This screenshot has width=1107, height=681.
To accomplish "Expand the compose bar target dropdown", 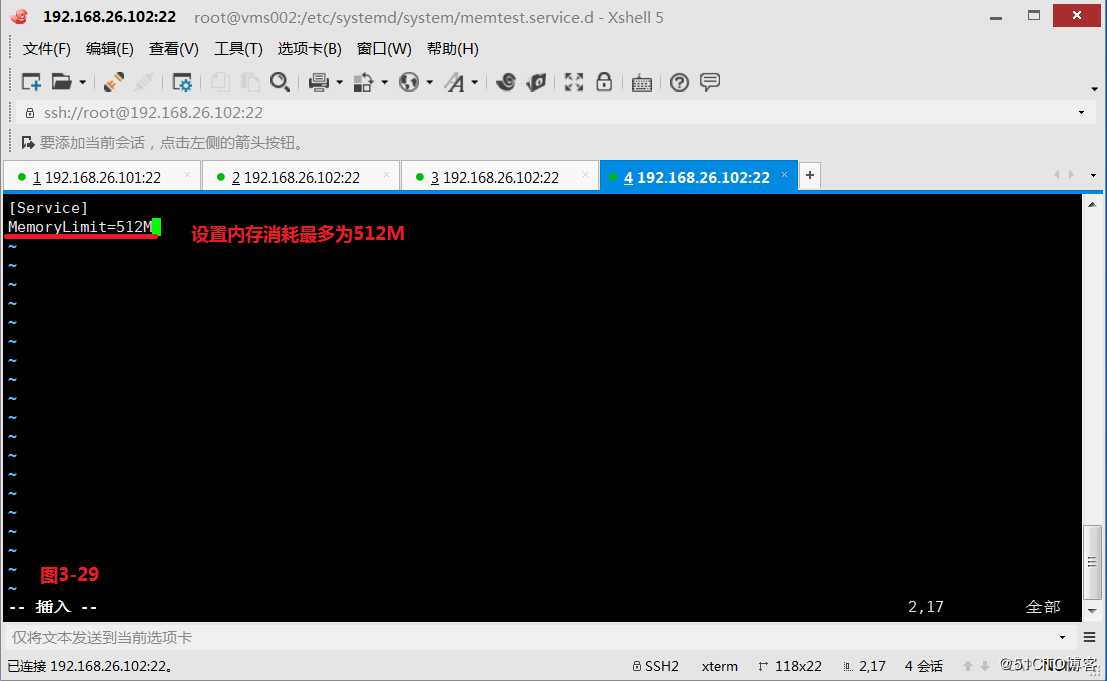I will coord(1063,638).
